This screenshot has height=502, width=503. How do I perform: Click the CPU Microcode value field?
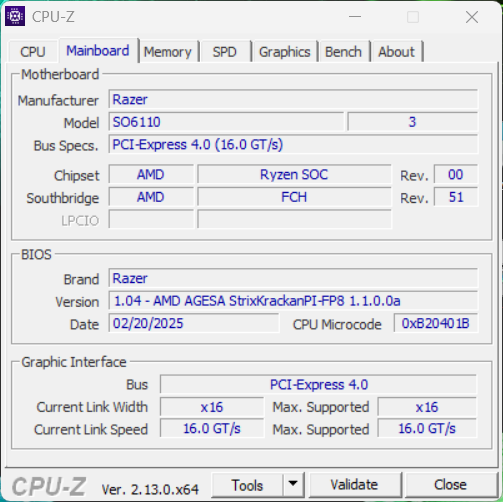point(436,323)
